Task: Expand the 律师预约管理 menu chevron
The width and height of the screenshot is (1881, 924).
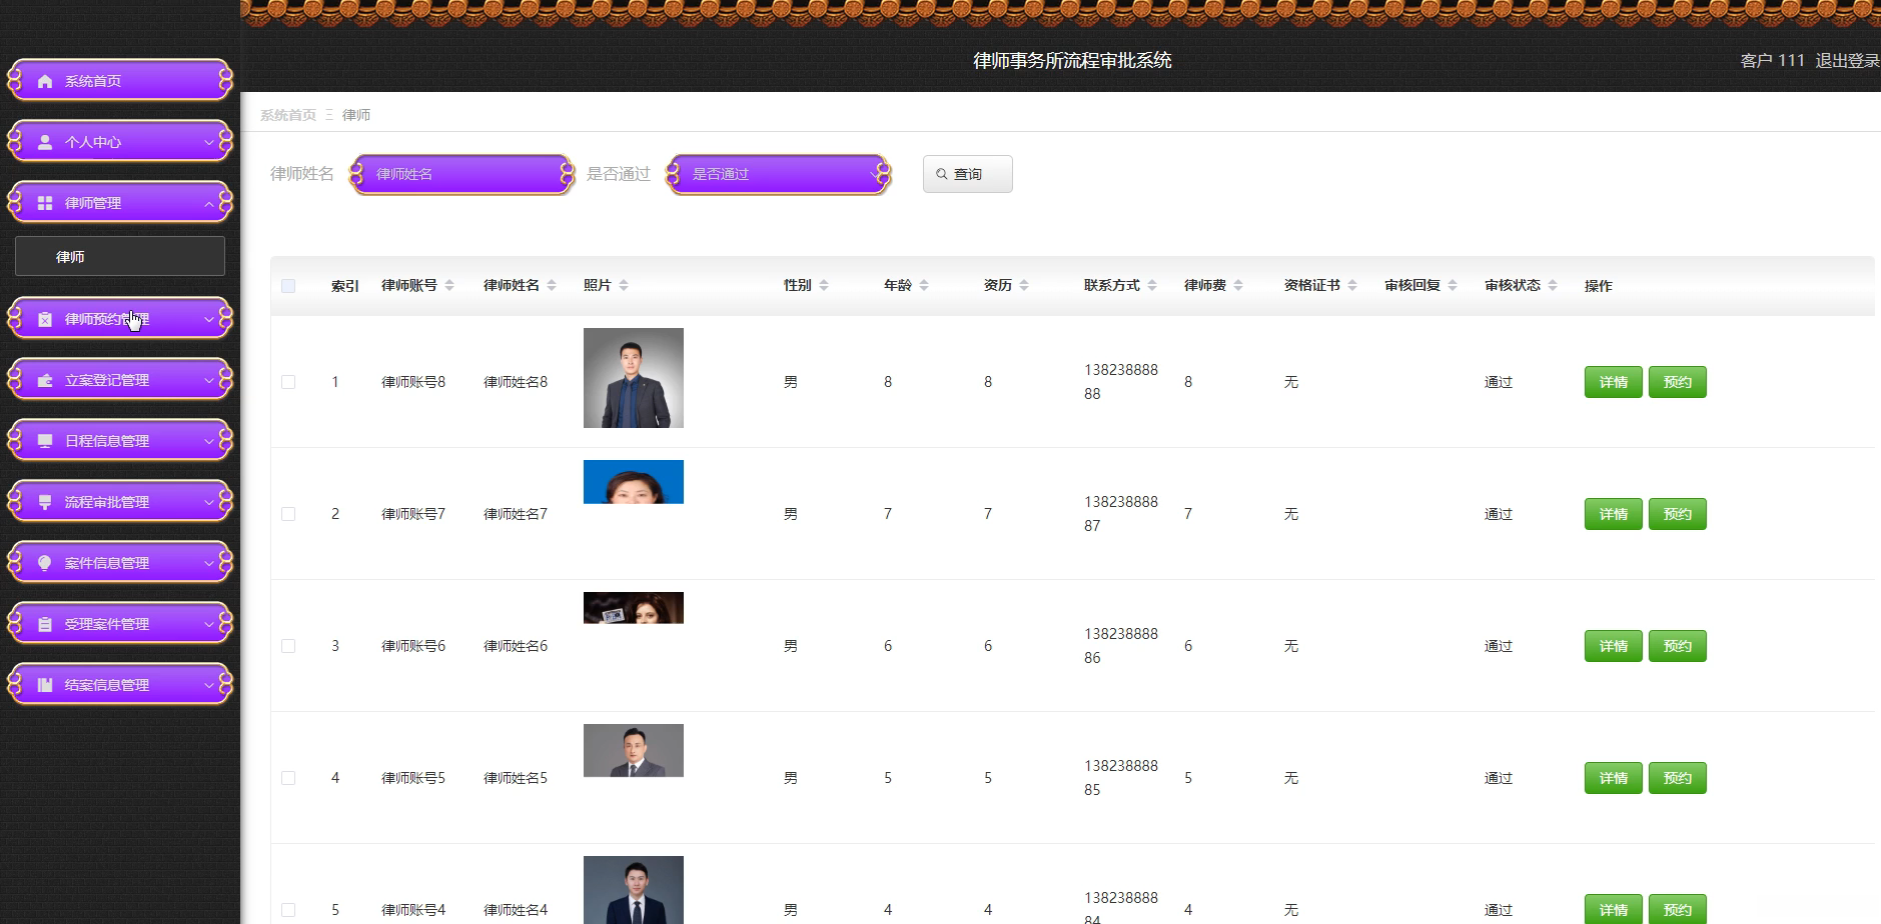Action: click(208, 319)
